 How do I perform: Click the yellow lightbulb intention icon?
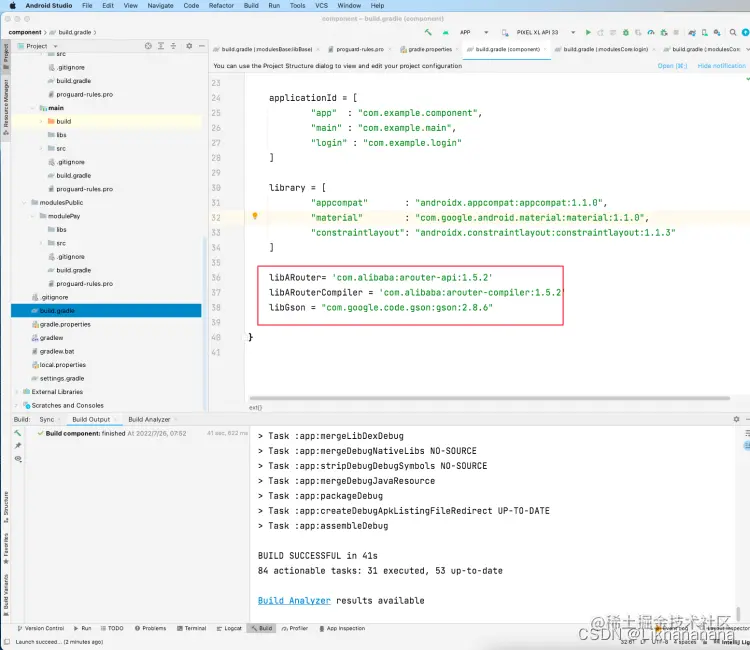click(255, 216)
